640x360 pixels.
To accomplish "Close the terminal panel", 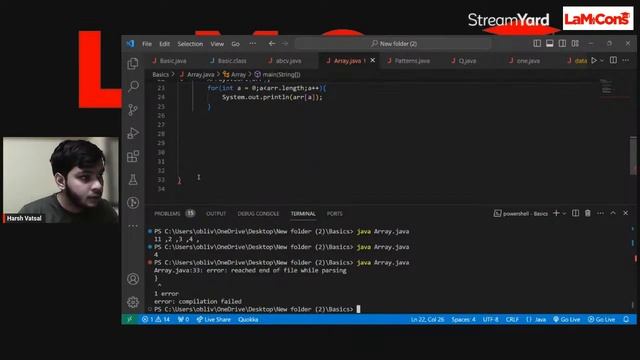I will [626, 213].
